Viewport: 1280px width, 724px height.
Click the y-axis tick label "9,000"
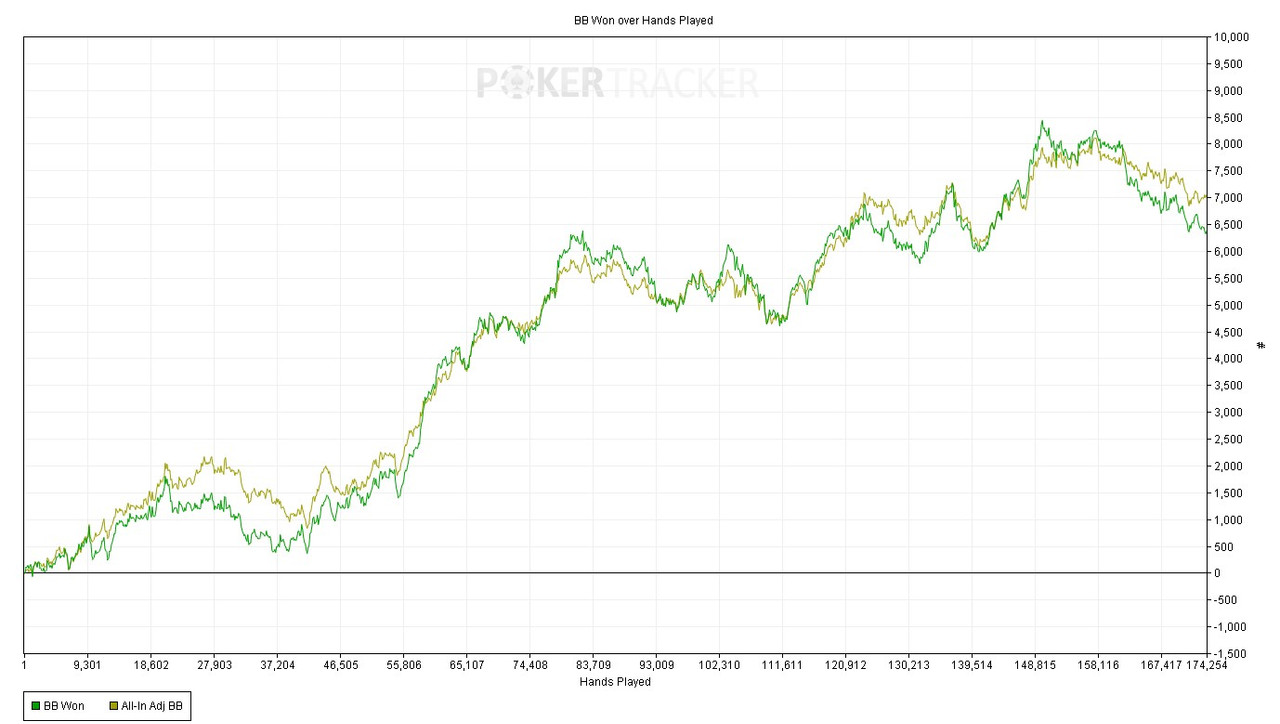coord(1228,91)
